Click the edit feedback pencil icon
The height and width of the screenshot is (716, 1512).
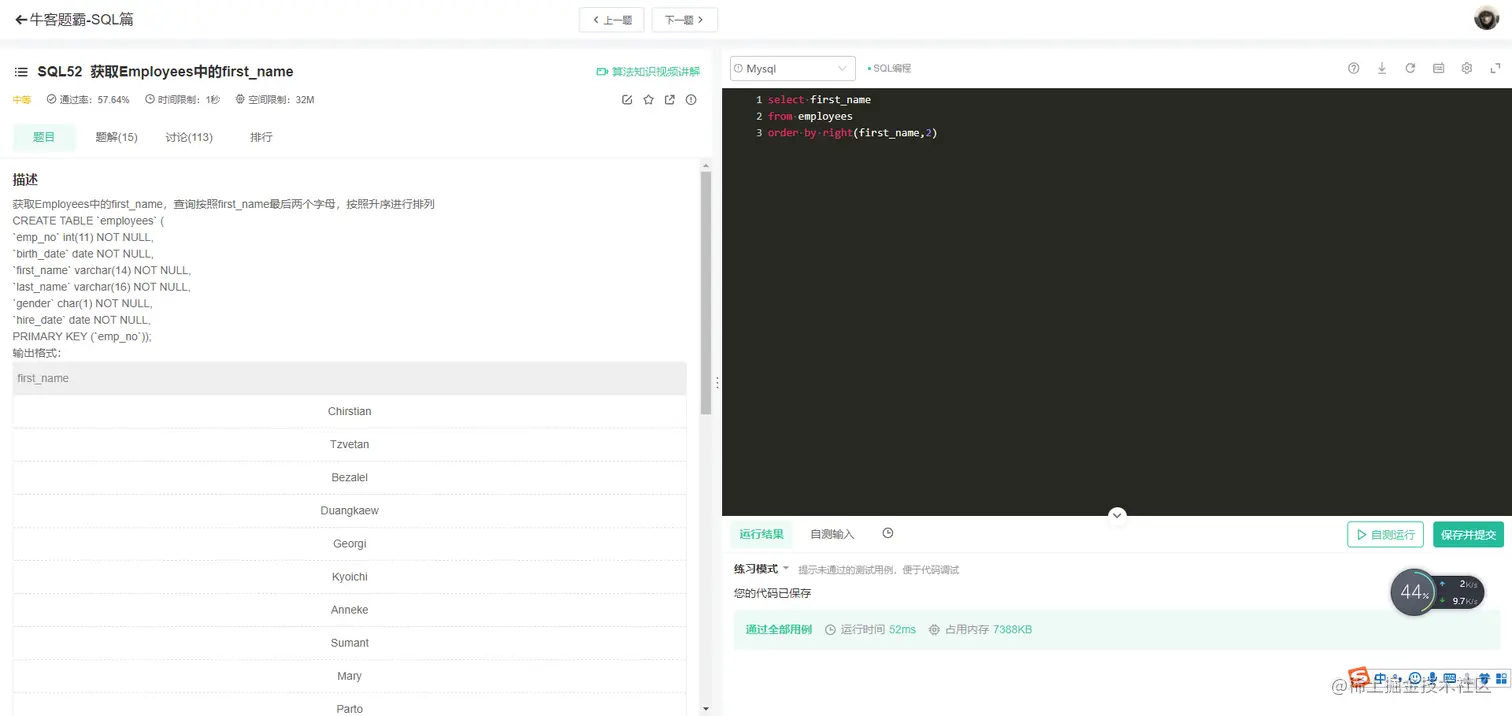(627, 99)
